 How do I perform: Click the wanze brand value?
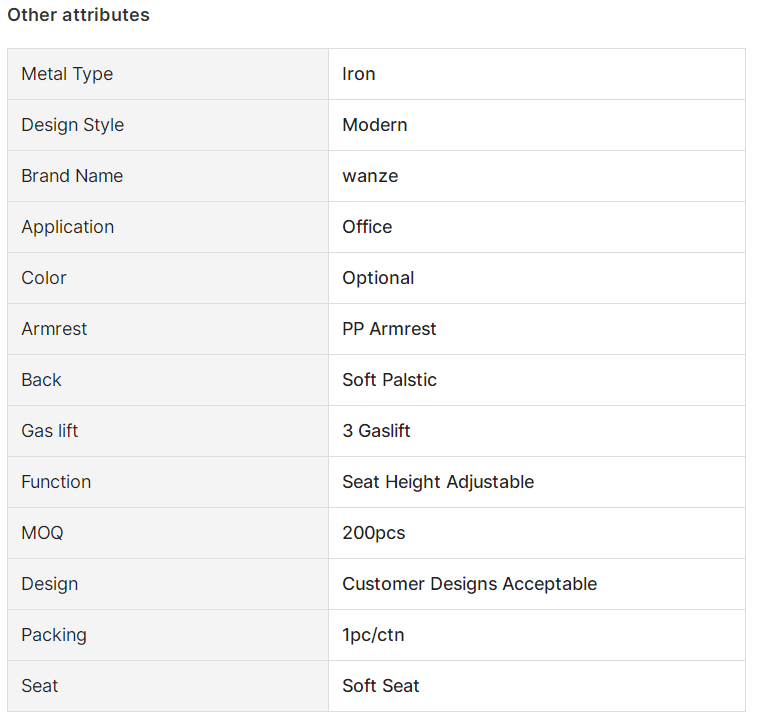tap(370, 176)
